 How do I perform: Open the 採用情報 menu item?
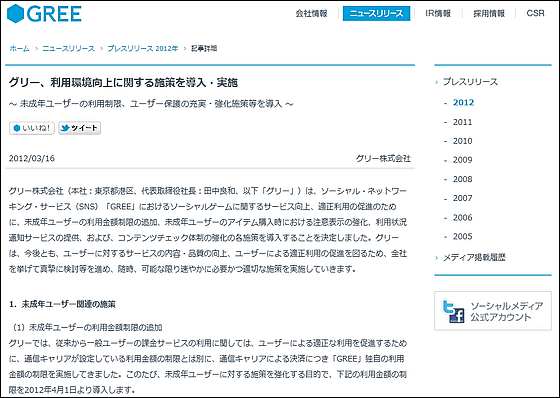489,14
